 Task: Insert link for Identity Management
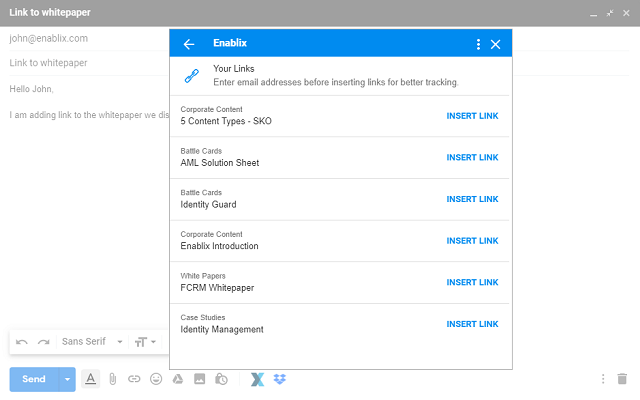click(x=472, y=324)
